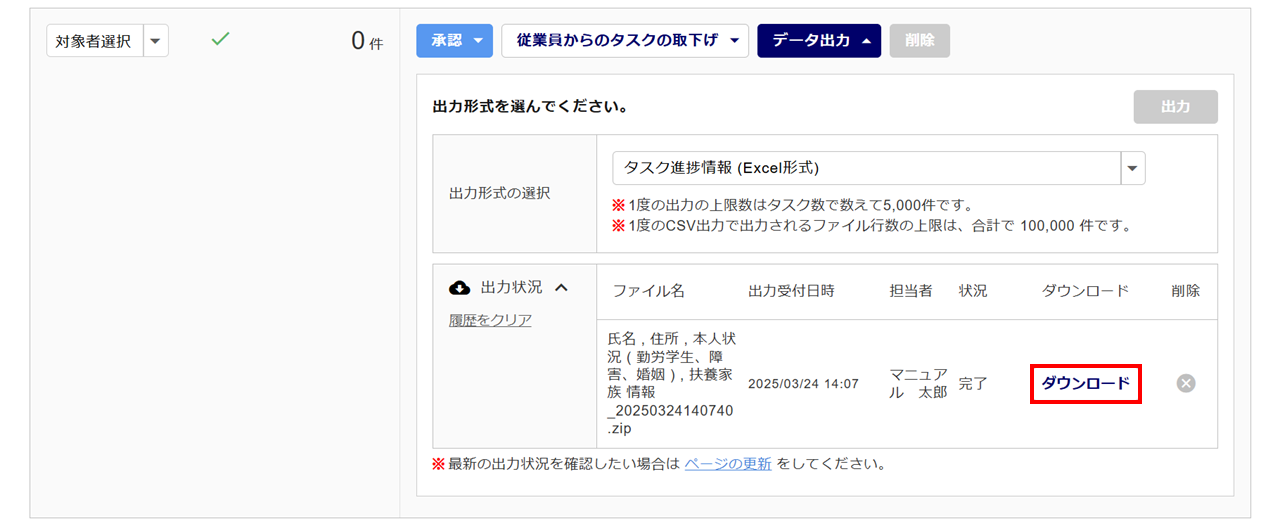Click the cloud download icon beside 出力状況
The width and height of the screenshot is (1280, 526).
(x=460, y=288)
